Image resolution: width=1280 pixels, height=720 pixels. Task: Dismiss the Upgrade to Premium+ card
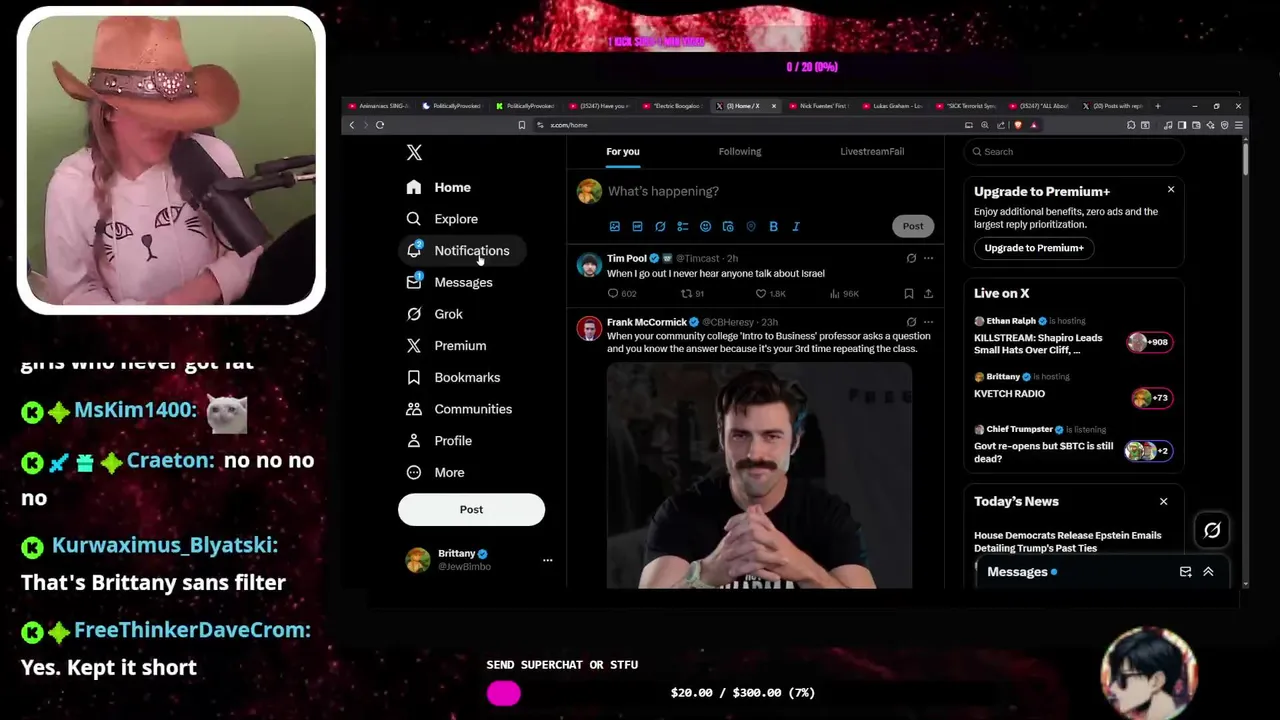tap(1171, 189)
